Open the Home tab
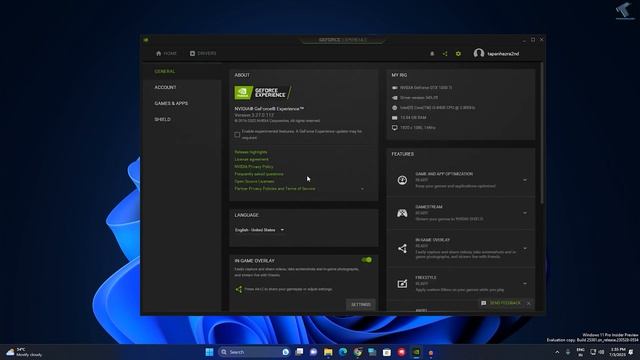Image resolution: width=640 pixels, height=360 pixels. point(166,53)
